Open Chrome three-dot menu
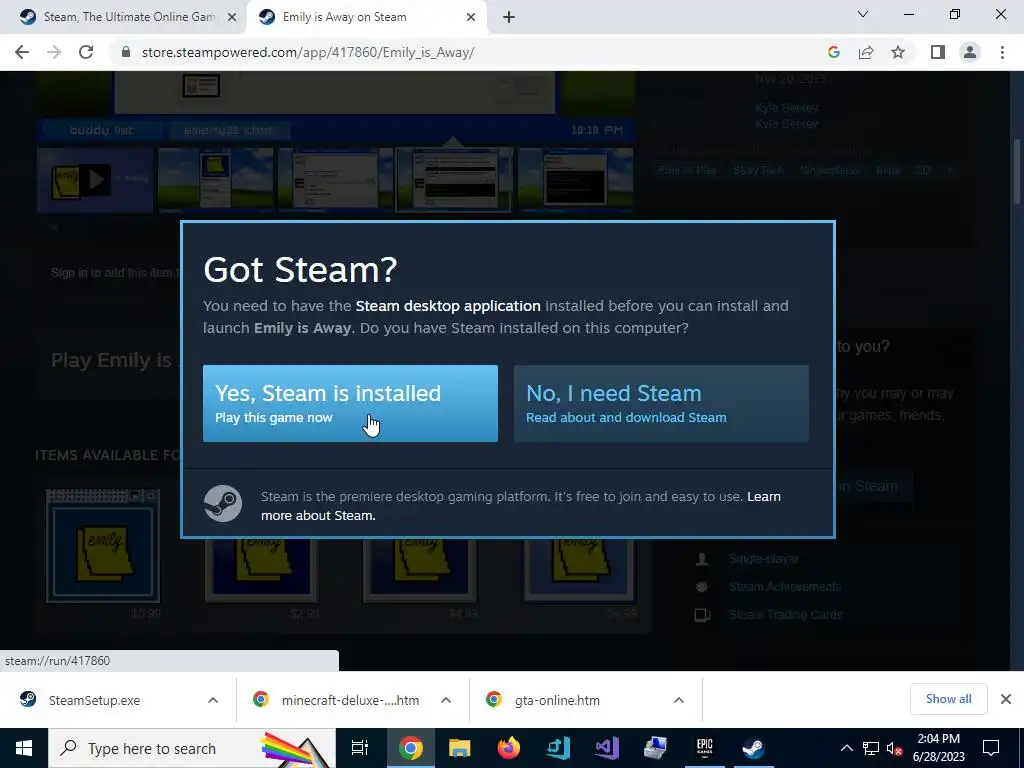 coord(1002,52)
